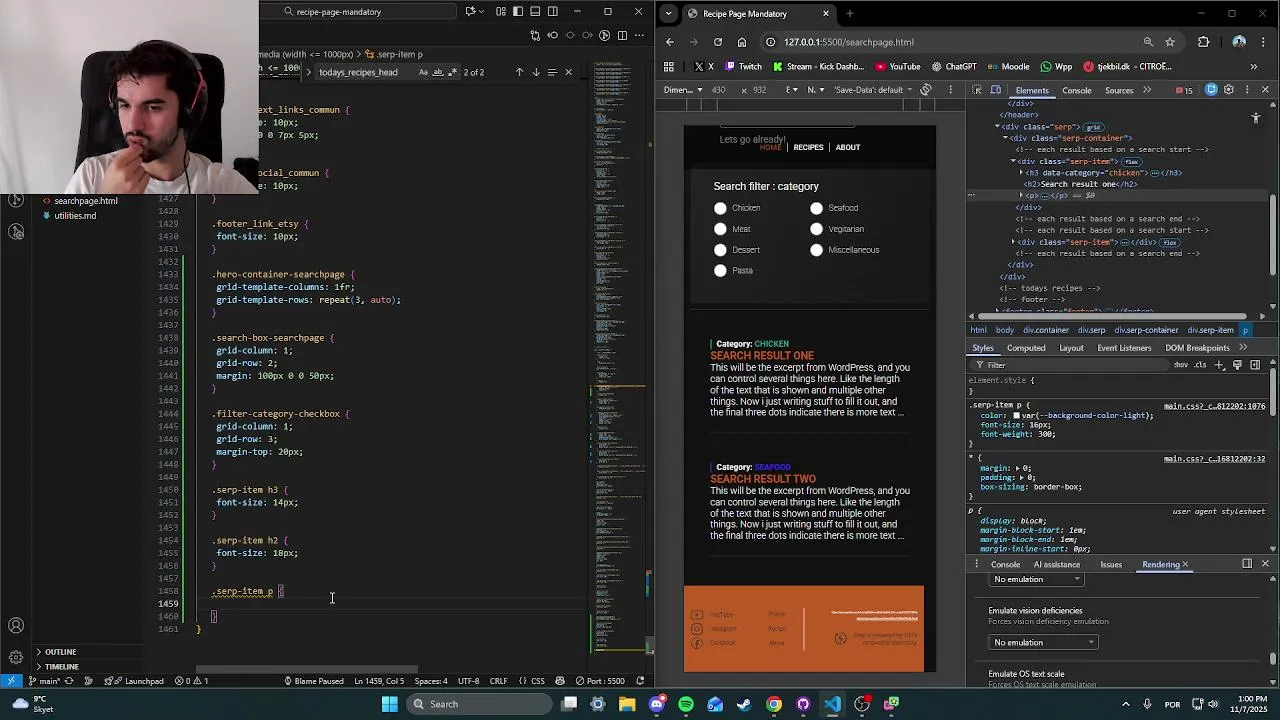The image size is (1280, 720).
Task: Open main.css link for .serp-item p
Action: [1214, 407]
